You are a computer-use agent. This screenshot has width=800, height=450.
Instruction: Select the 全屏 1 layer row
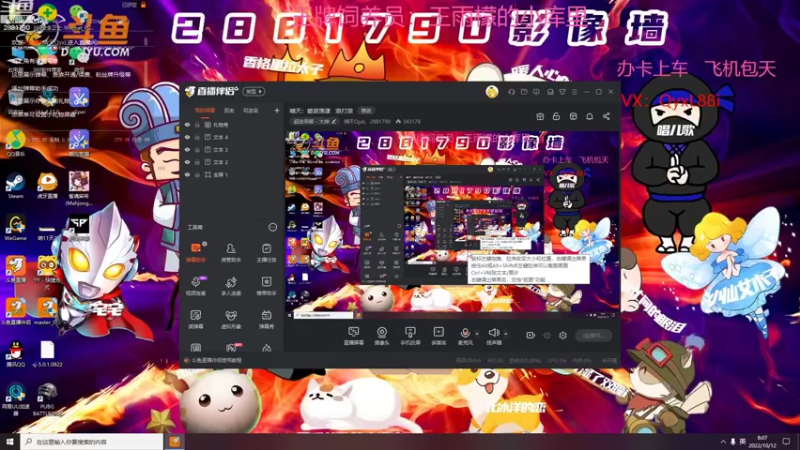pyautogui.click(x=232, y=174)
